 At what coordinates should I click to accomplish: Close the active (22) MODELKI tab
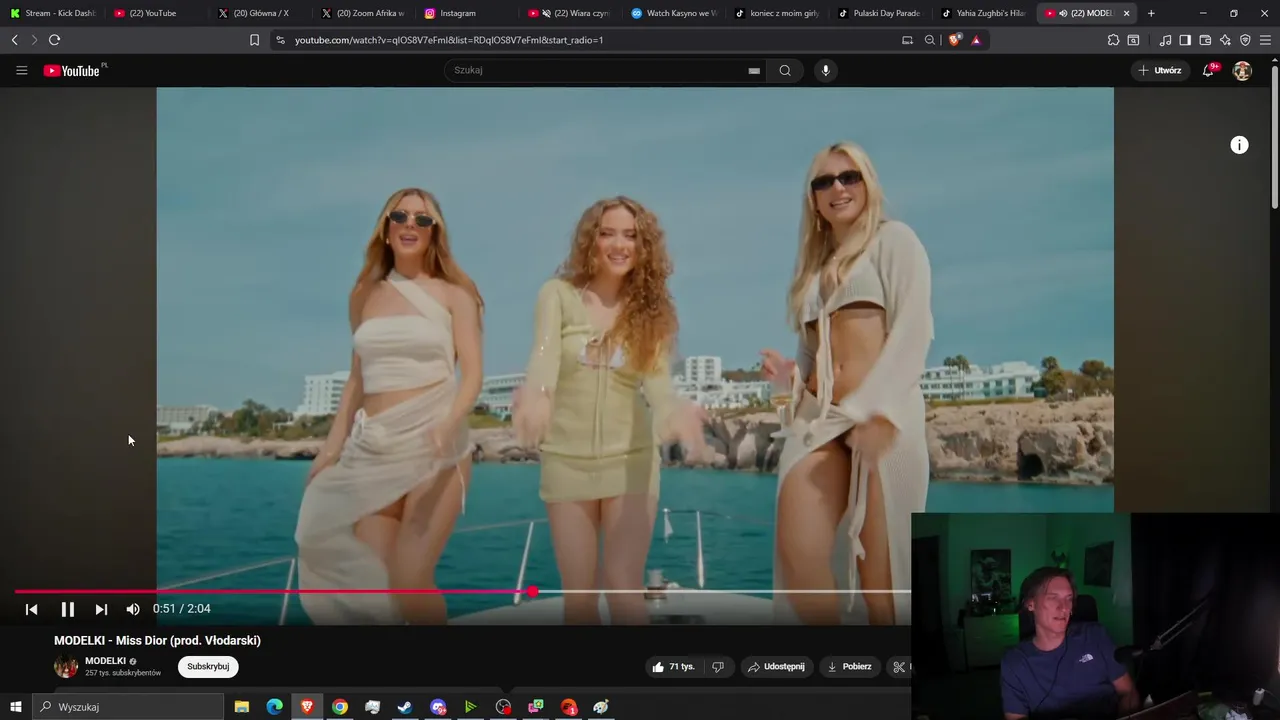tap(1127, 13)
